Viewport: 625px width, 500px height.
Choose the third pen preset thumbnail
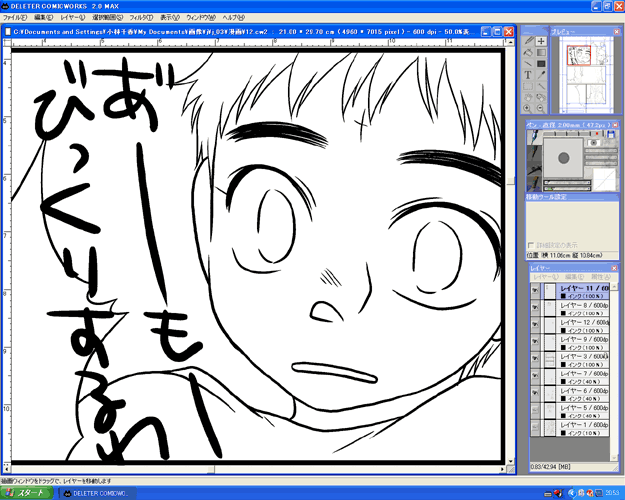(x=534, y=168)
